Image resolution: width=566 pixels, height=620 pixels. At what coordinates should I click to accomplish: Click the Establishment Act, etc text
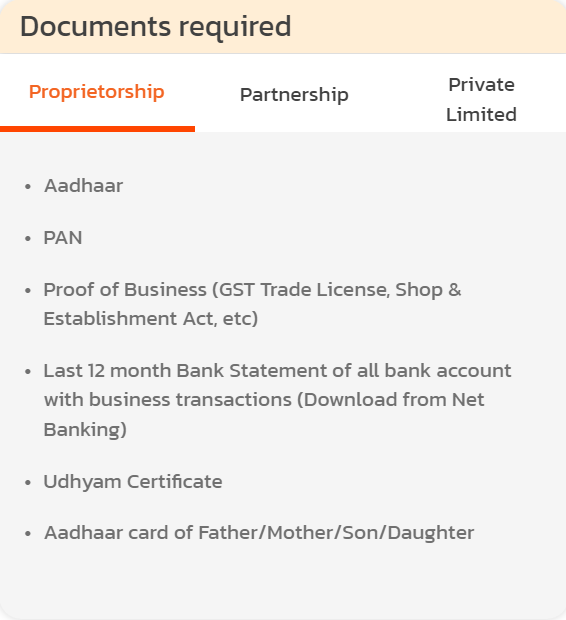[148, 319]
